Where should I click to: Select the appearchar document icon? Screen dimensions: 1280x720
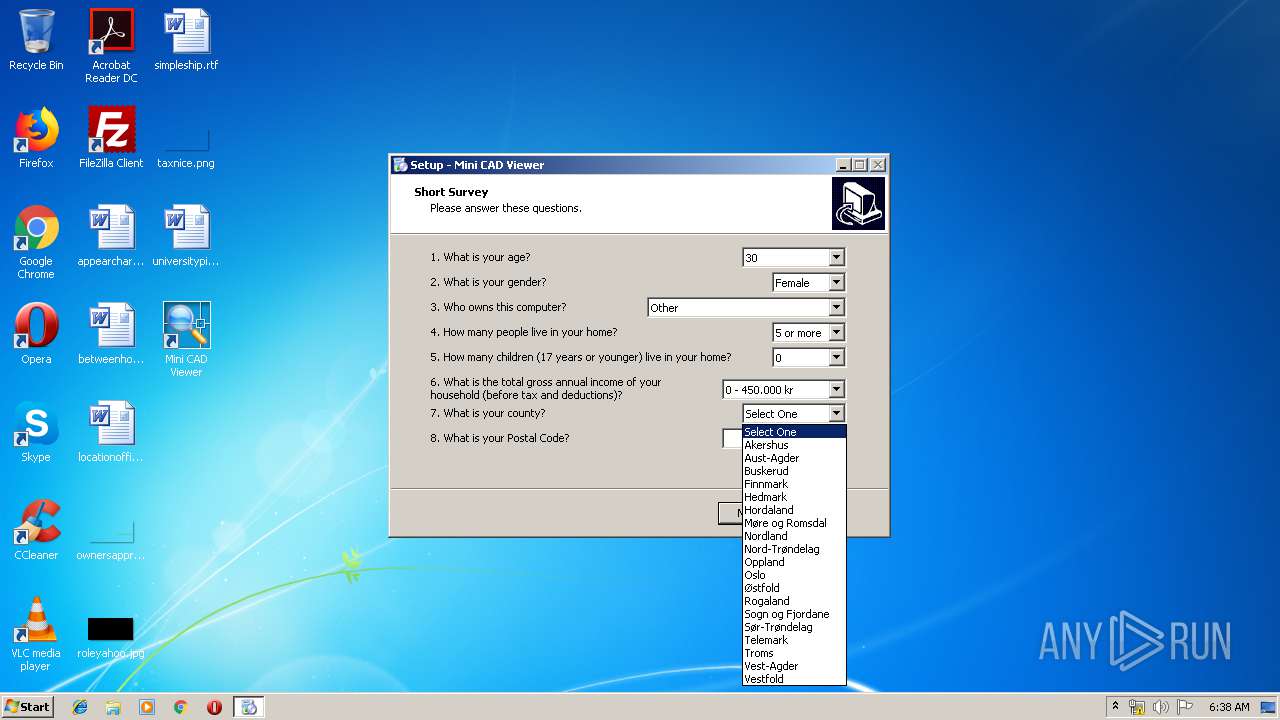111,236
